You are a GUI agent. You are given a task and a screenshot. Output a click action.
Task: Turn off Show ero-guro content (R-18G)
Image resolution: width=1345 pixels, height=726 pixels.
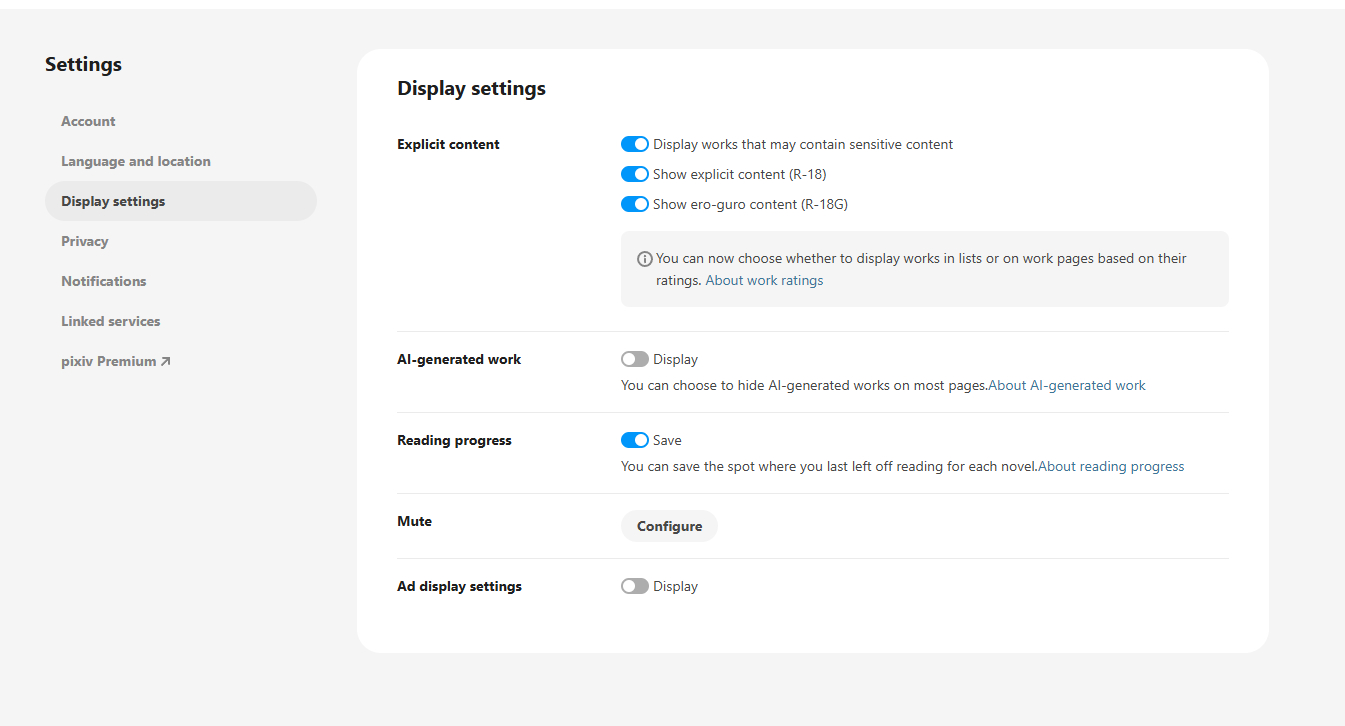635,205
